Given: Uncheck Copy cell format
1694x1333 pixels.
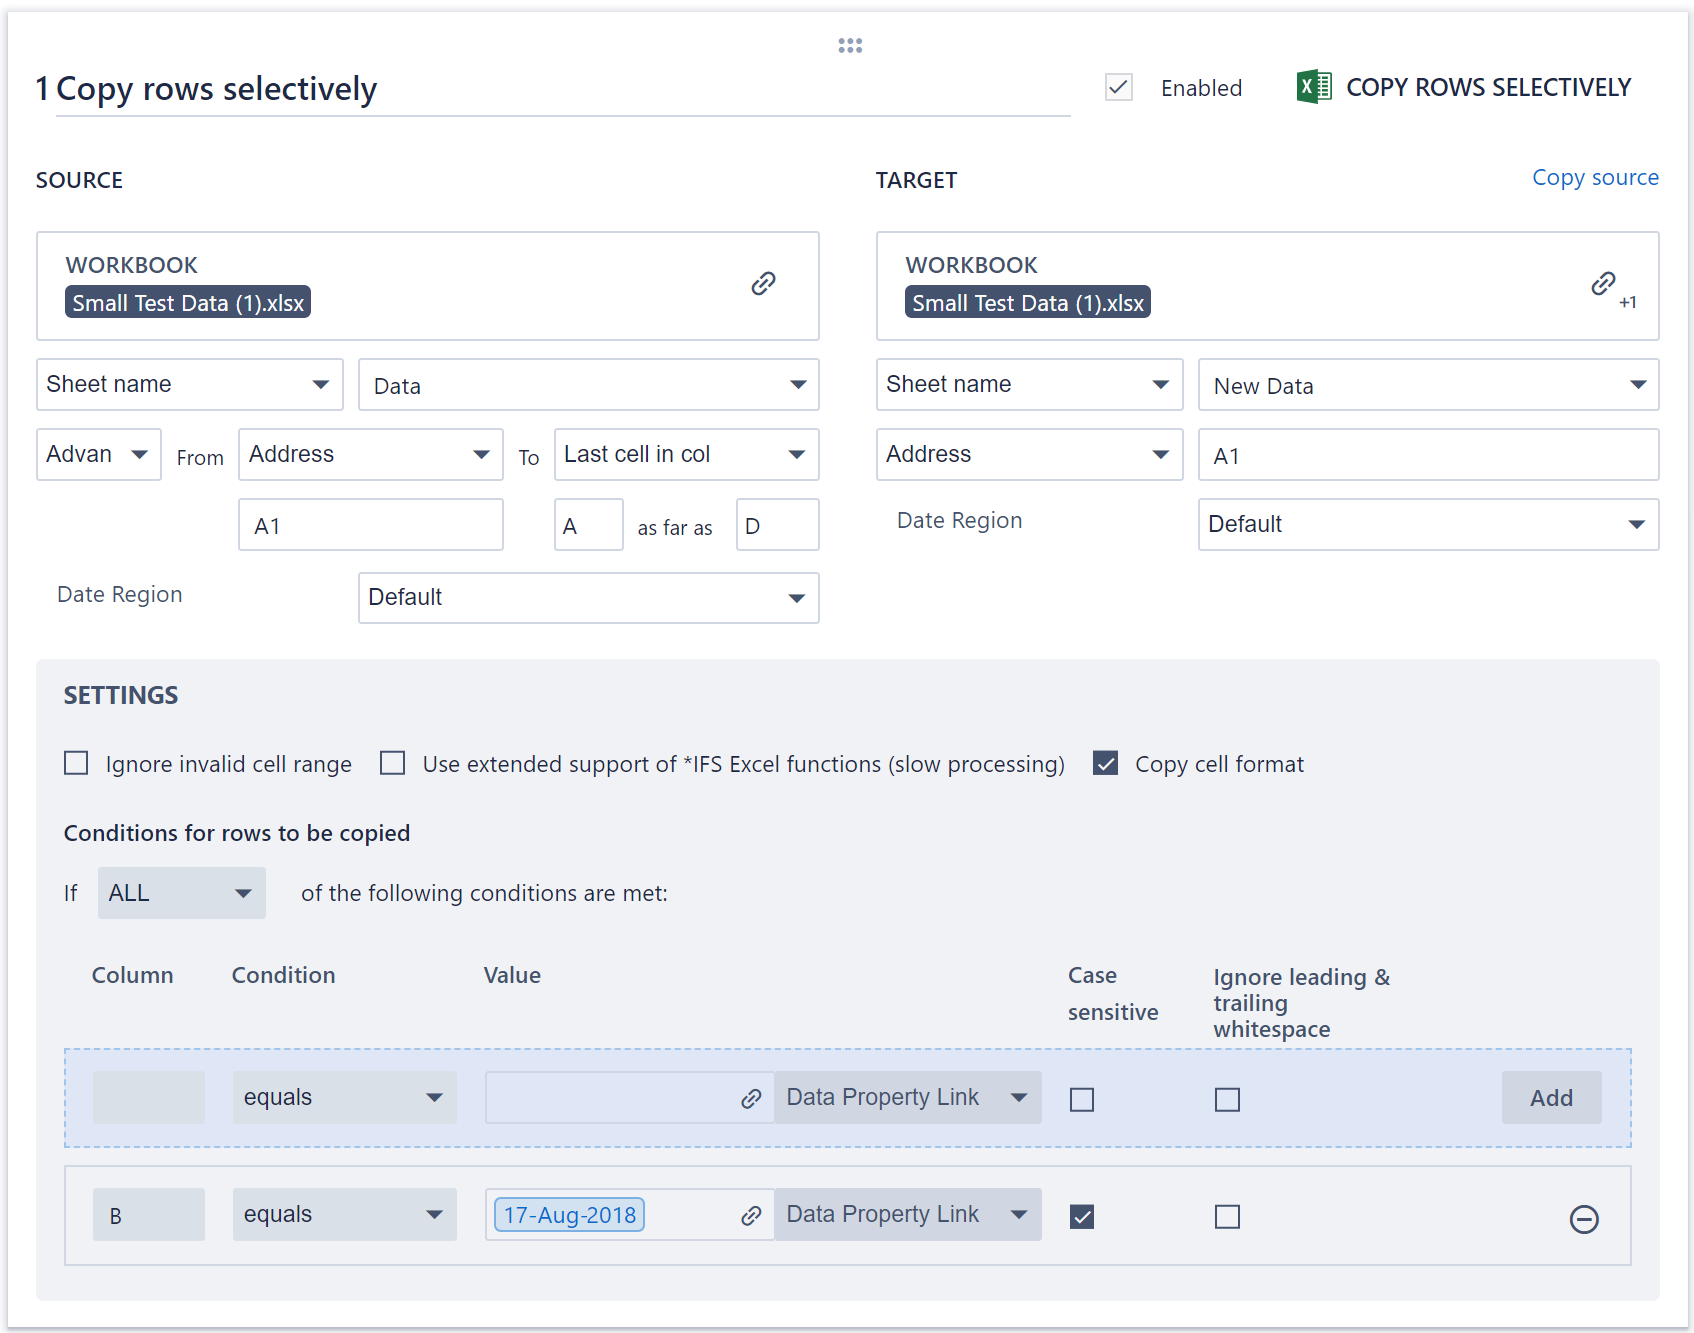Looking at the screenshot, I should pyautogui.click(x=1105, y=764).
